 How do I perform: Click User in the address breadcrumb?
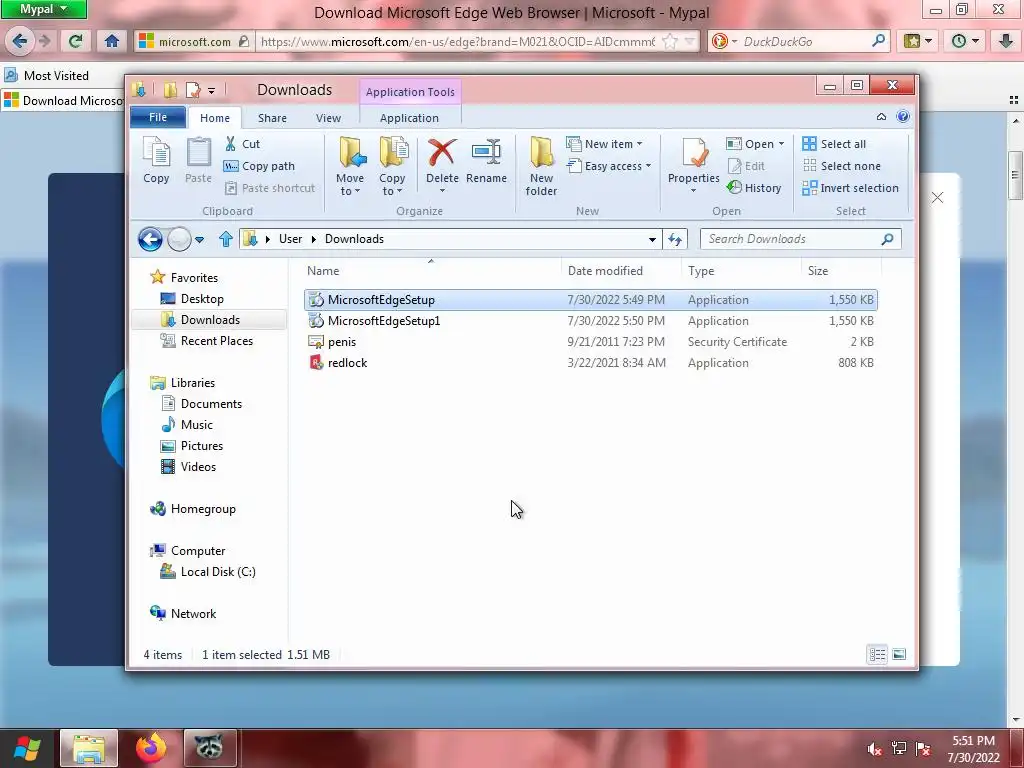tap(291, 239)
